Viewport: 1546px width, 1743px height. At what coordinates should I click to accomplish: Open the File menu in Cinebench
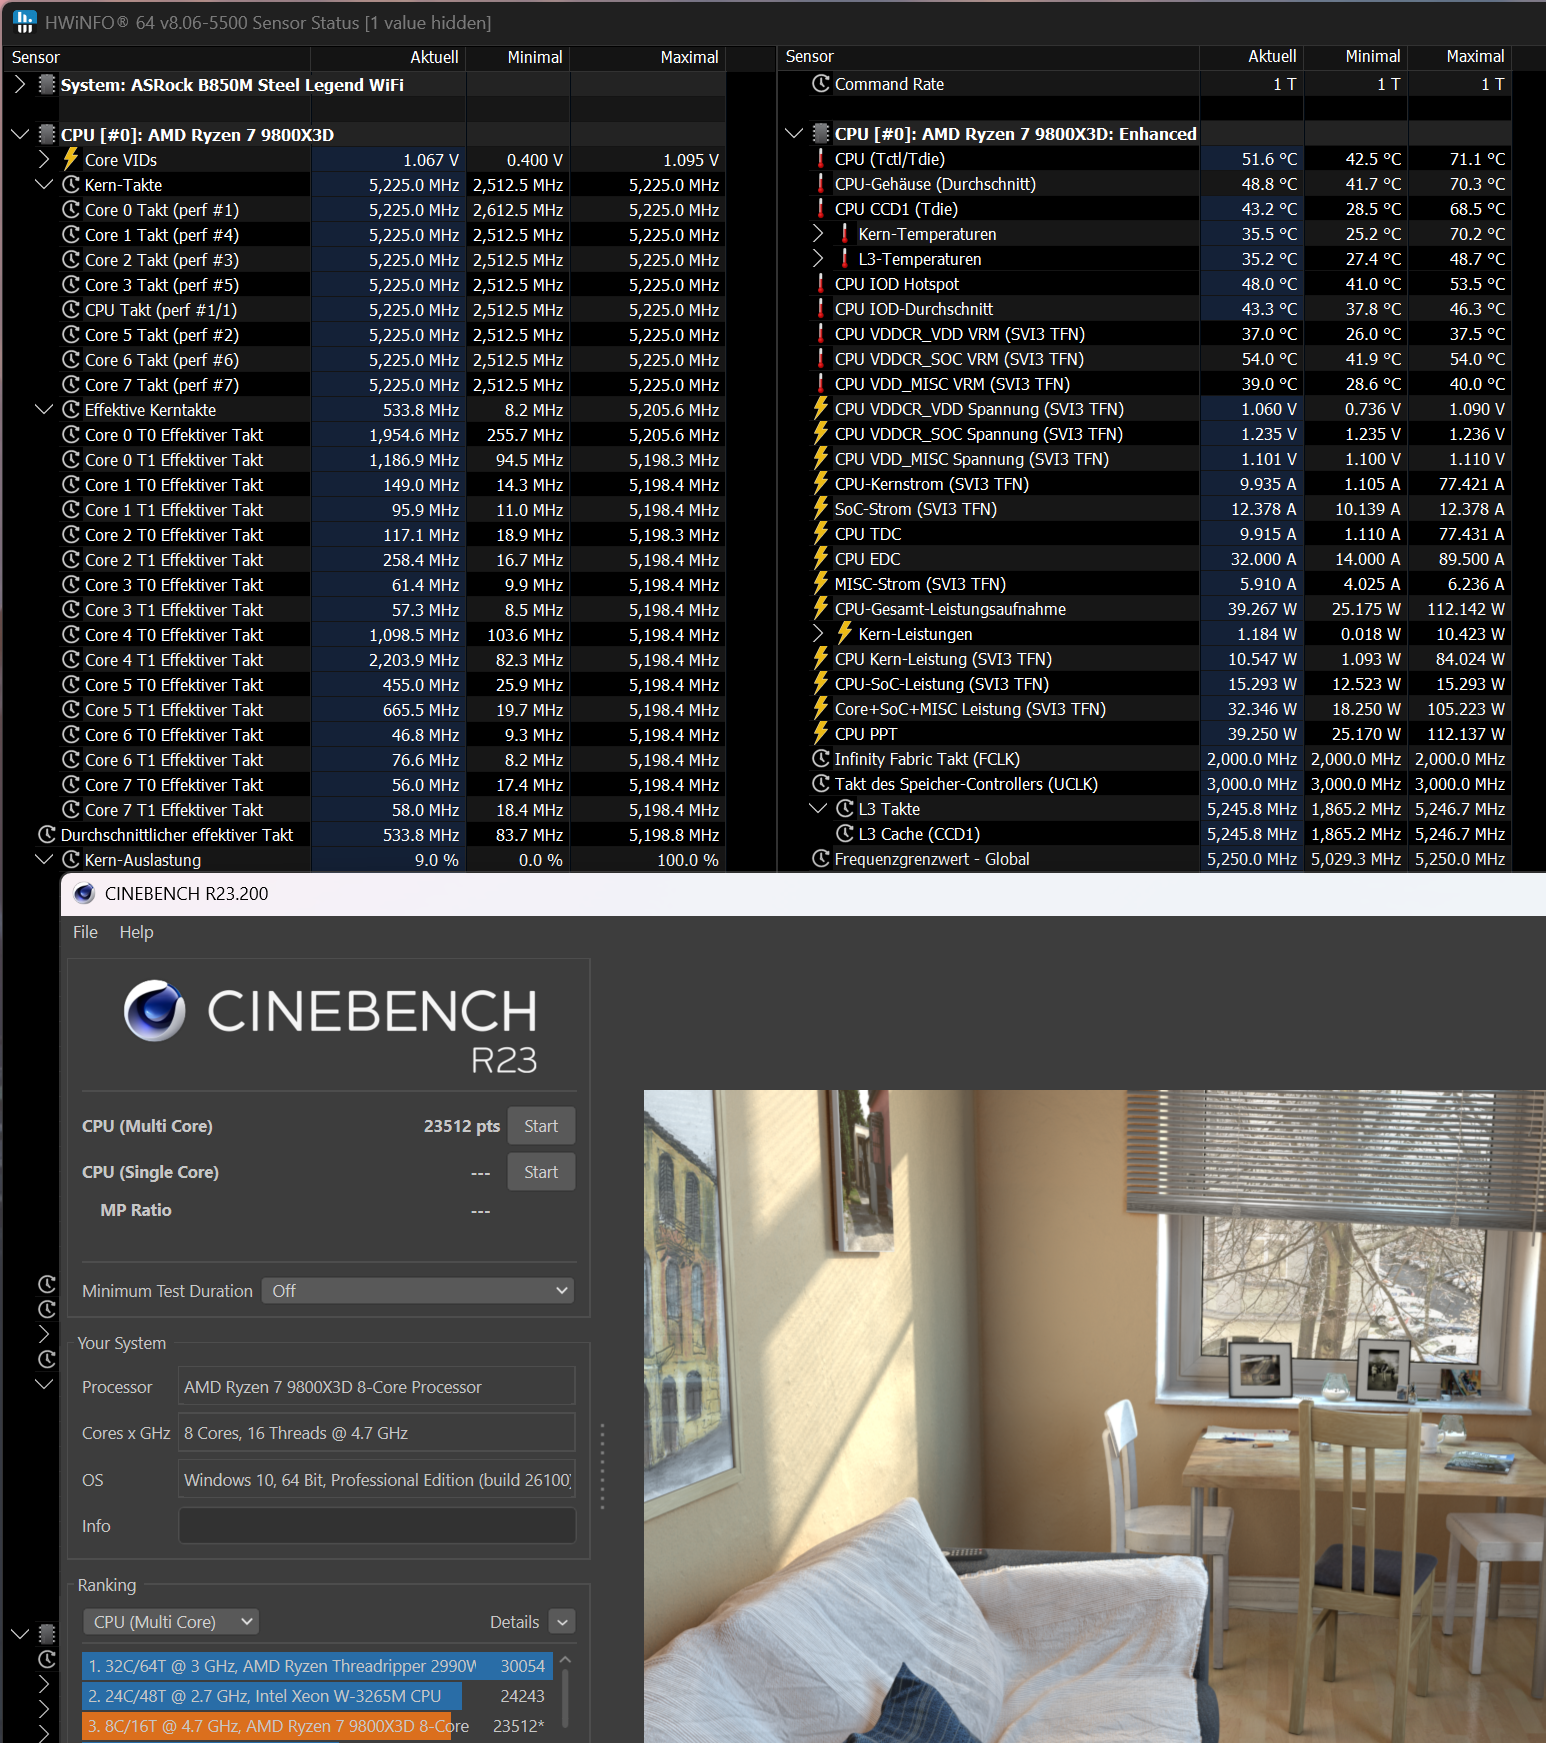pos(85,931)
